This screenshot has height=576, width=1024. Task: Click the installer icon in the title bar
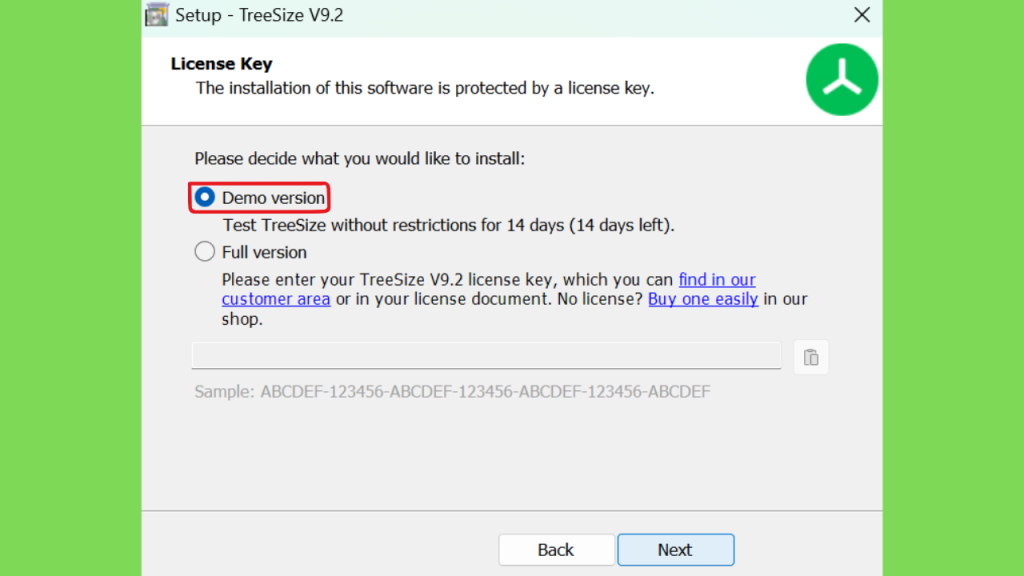point(157,14)
